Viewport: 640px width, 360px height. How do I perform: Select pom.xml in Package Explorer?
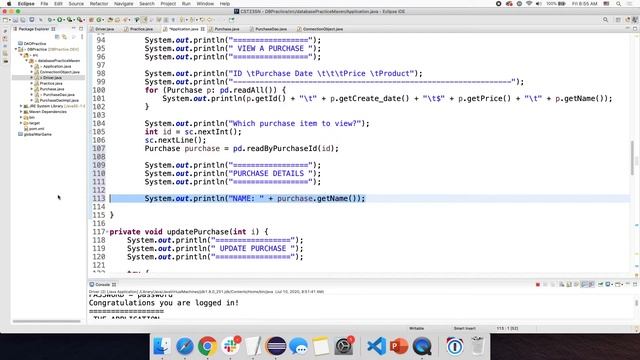(x=36, y=129)
